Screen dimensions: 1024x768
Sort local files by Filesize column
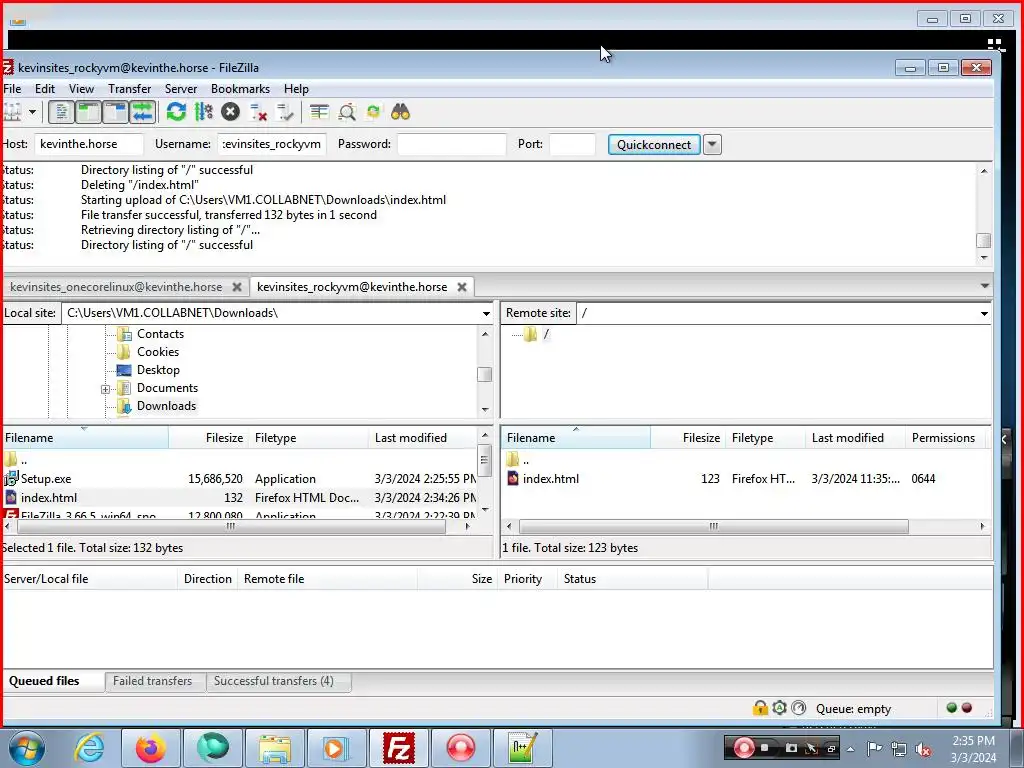point(208,438)
